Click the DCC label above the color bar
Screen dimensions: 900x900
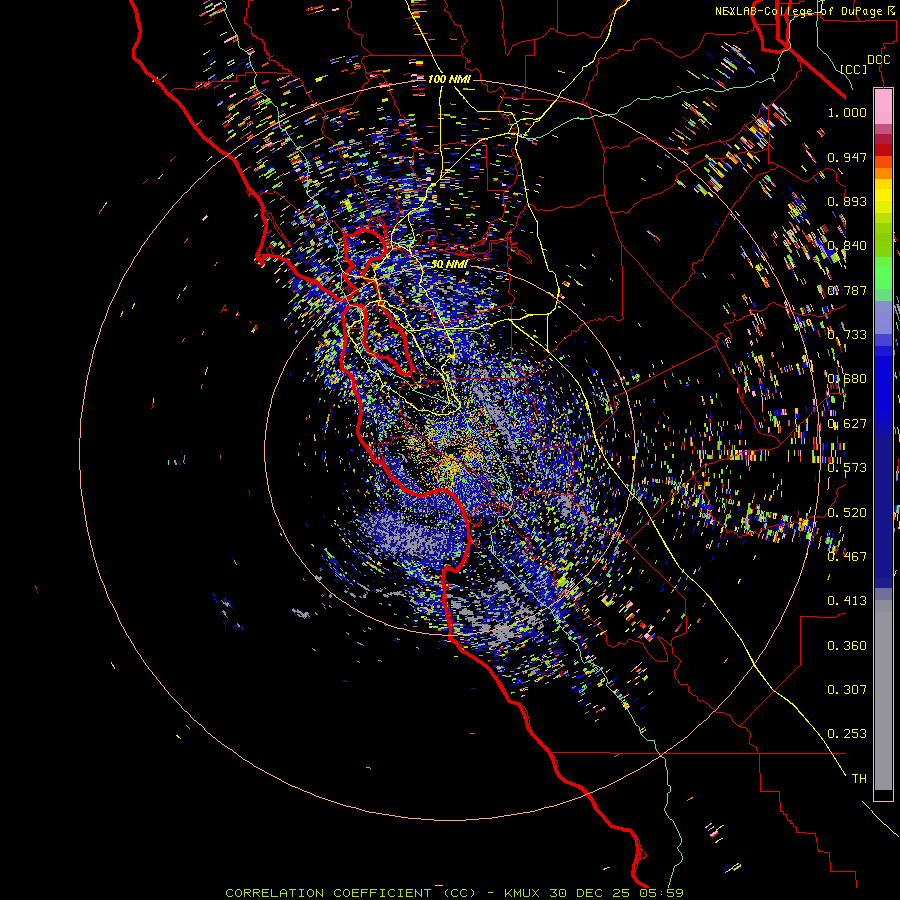[x=878, y=60]
